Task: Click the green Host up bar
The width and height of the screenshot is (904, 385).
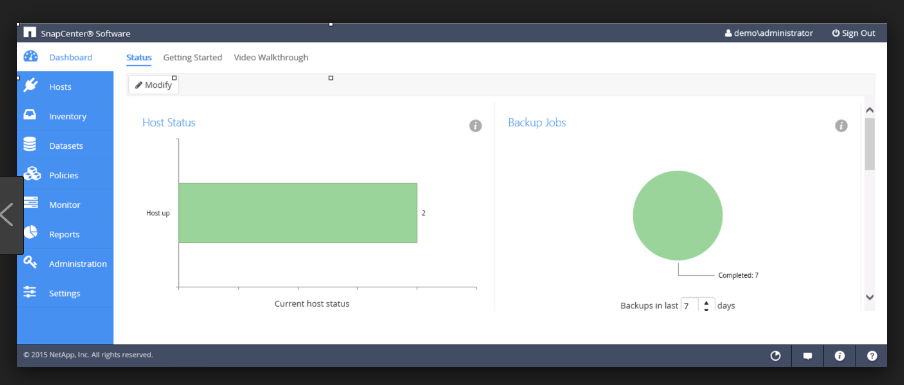Action: pos(297,213)
